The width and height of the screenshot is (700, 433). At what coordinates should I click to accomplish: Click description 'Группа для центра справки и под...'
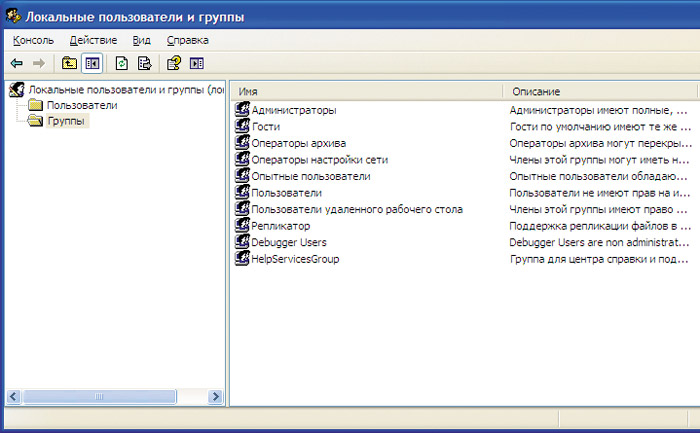point(599,259)
